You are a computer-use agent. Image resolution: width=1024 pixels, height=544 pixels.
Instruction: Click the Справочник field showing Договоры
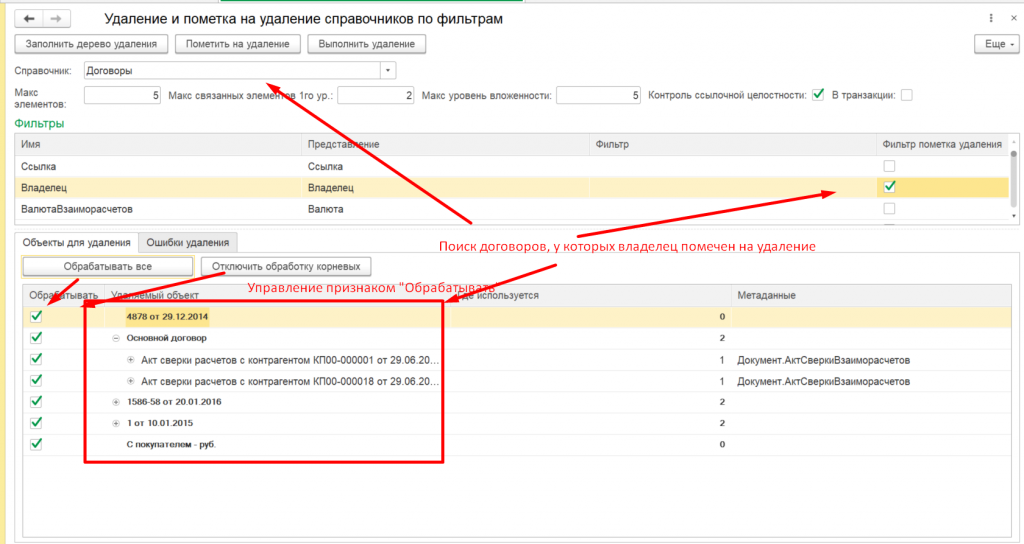pyautogui.click(x=232, y=71)
